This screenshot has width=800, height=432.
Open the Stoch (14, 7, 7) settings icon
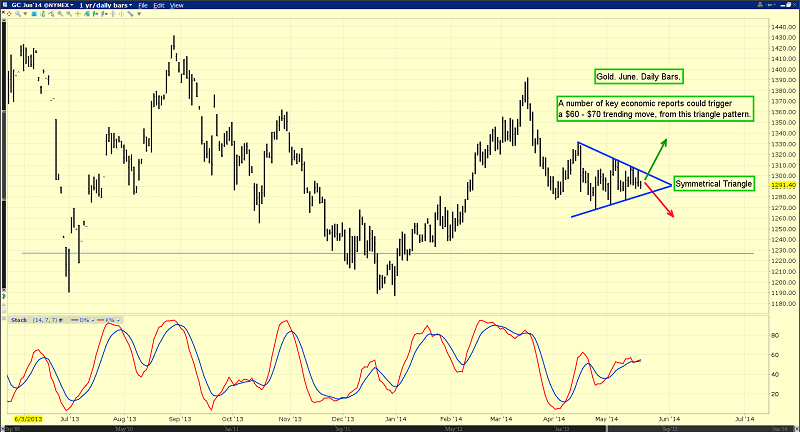pyautogui.click(x=62, y=320)
